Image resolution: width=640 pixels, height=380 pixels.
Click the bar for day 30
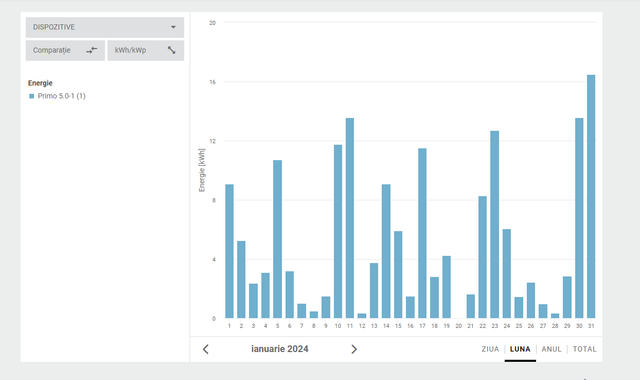579,218
